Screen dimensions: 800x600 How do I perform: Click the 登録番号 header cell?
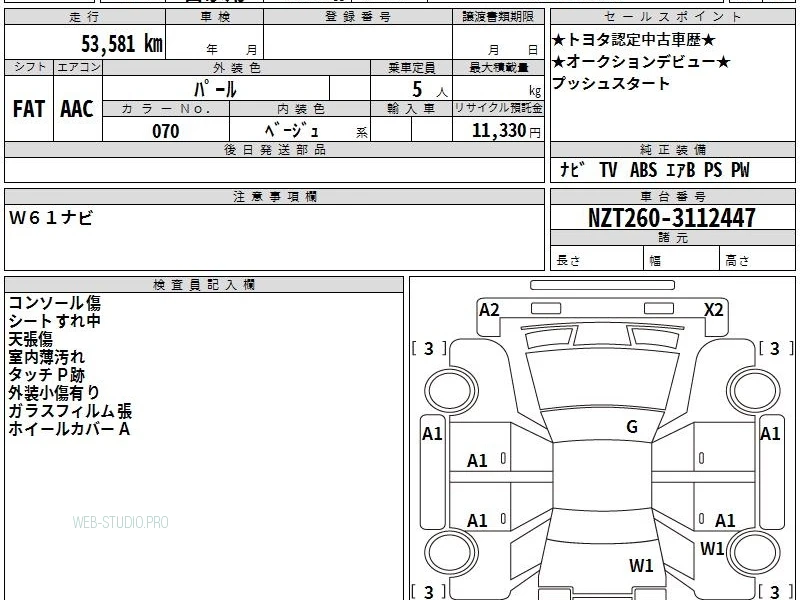[358, 17]
